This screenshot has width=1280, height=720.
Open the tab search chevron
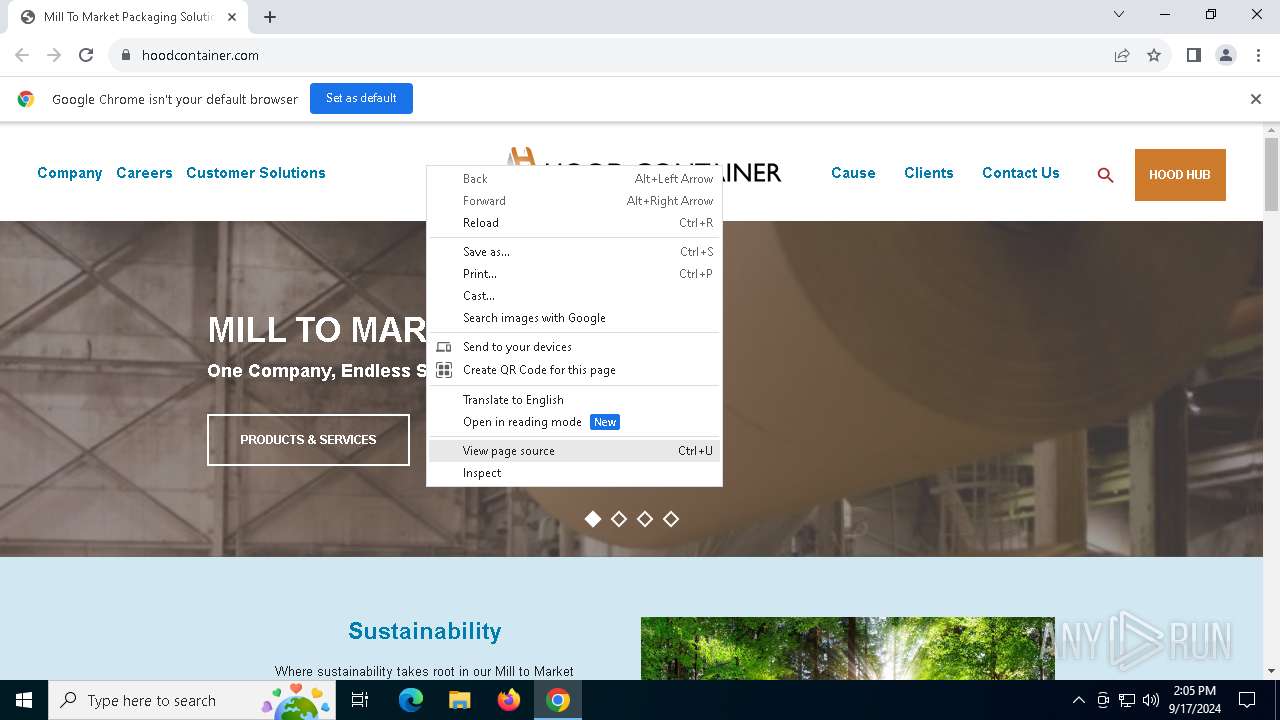click(1119, 14)
